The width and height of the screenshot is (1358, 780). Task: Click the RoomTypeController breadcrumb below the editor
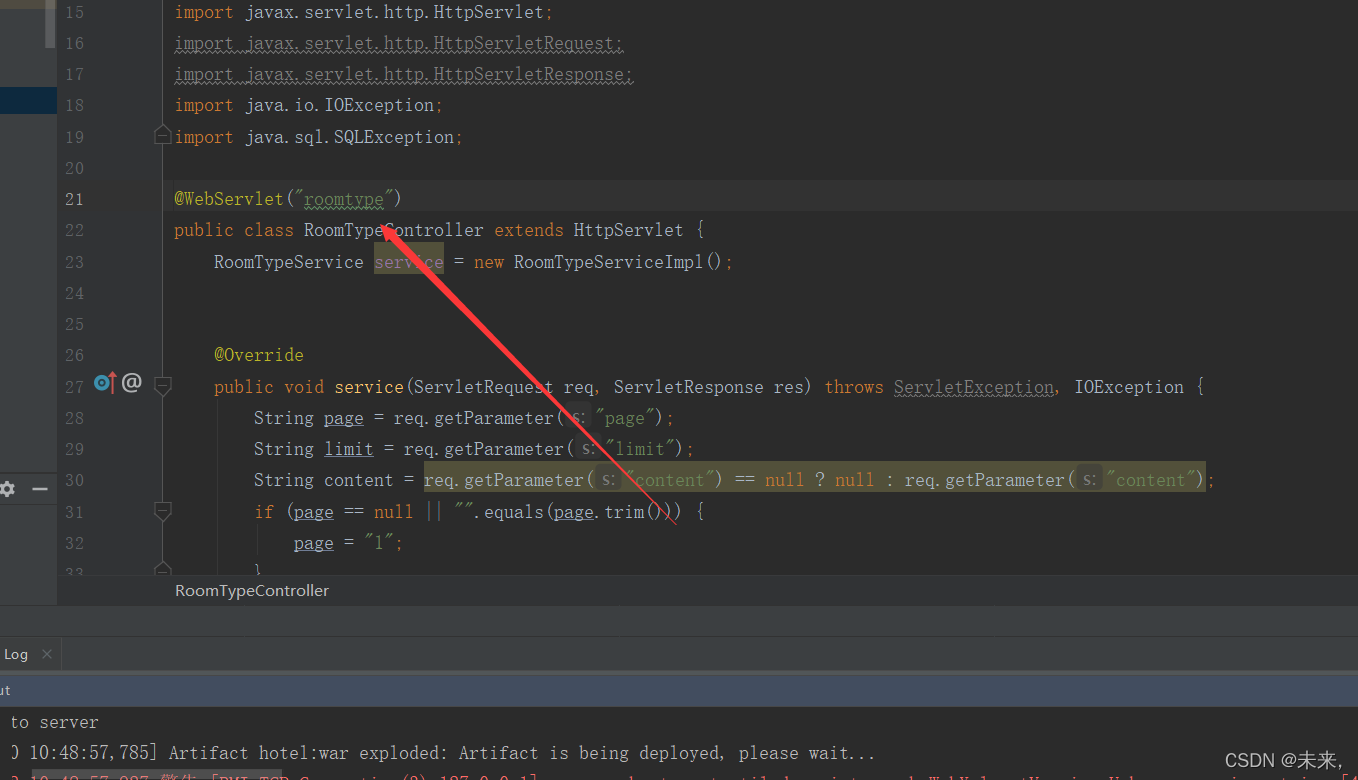pos(251,590)
